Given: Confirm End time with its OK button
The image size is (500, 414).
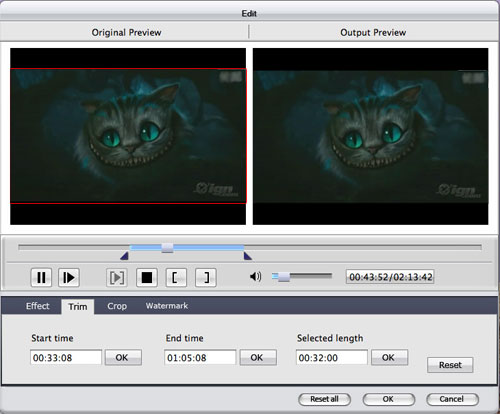Looking at the screenshot, I should pos(258,357).
